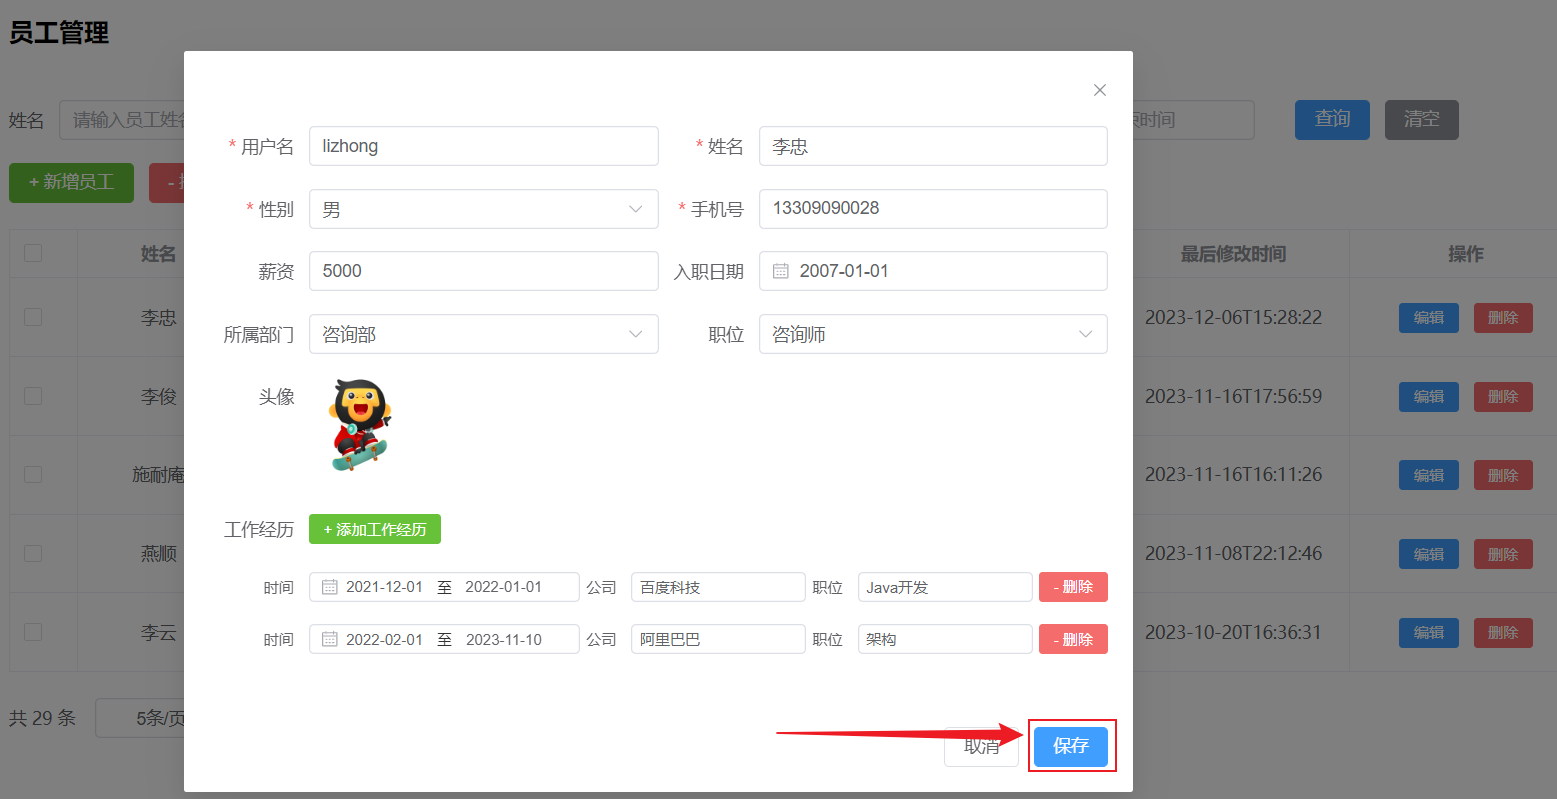The image size is (1557, 799).
Task: Open the 所属部门 dropdown
Action: point(483,334)
